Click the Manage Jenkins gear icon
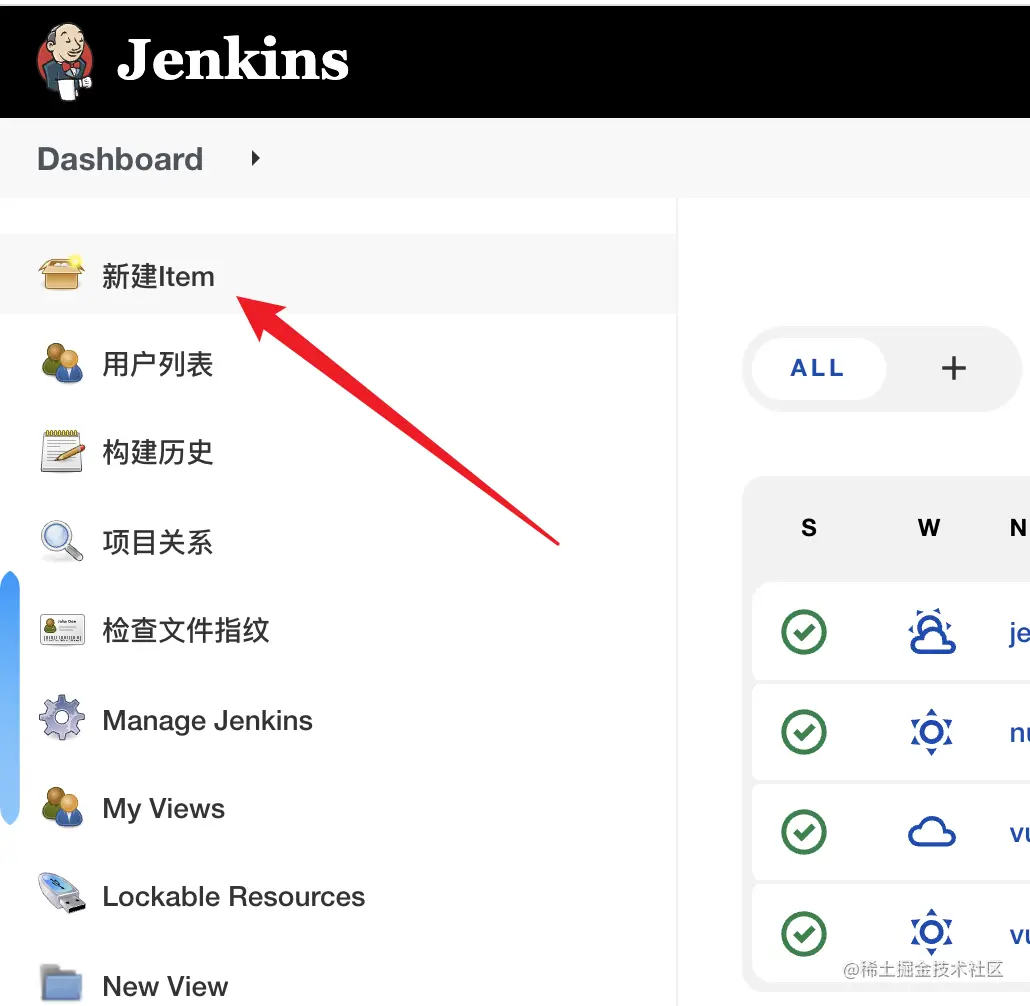Image resolution: width=1030 pixels, height=1006 pixels. [x=62, y=718]
